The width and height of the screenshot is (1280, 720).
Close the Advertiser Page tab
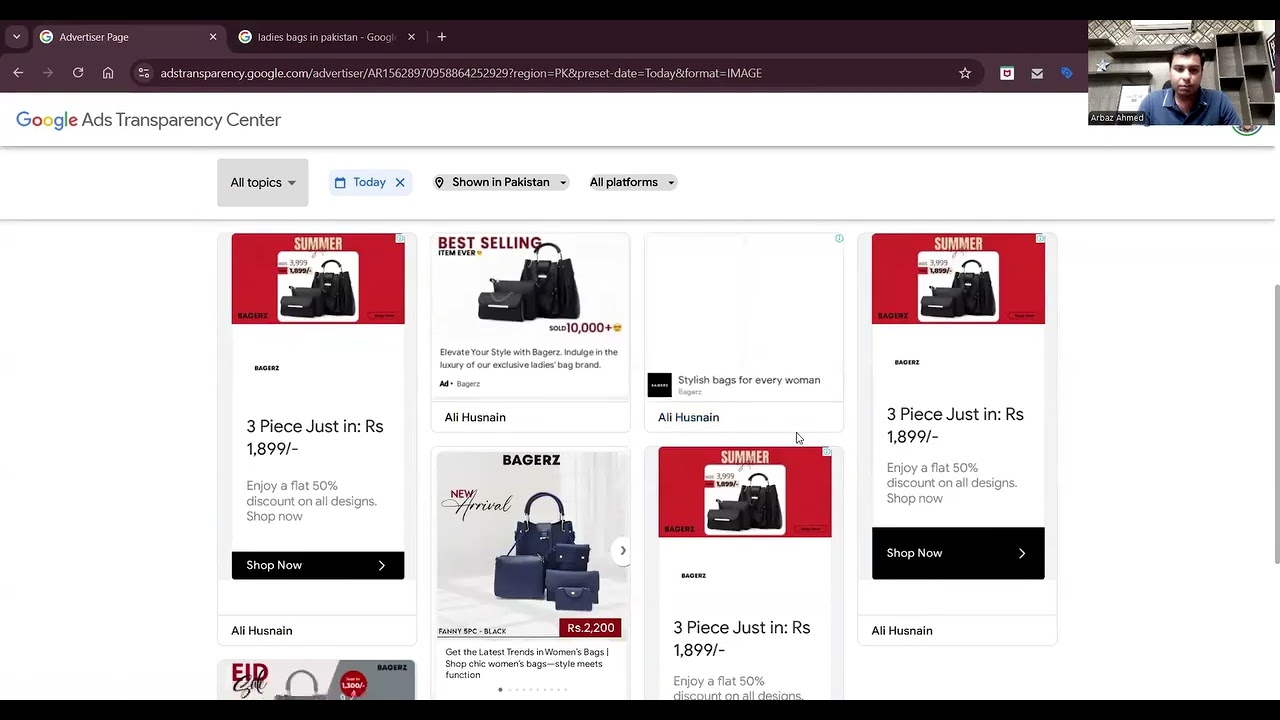pos(212,37)
